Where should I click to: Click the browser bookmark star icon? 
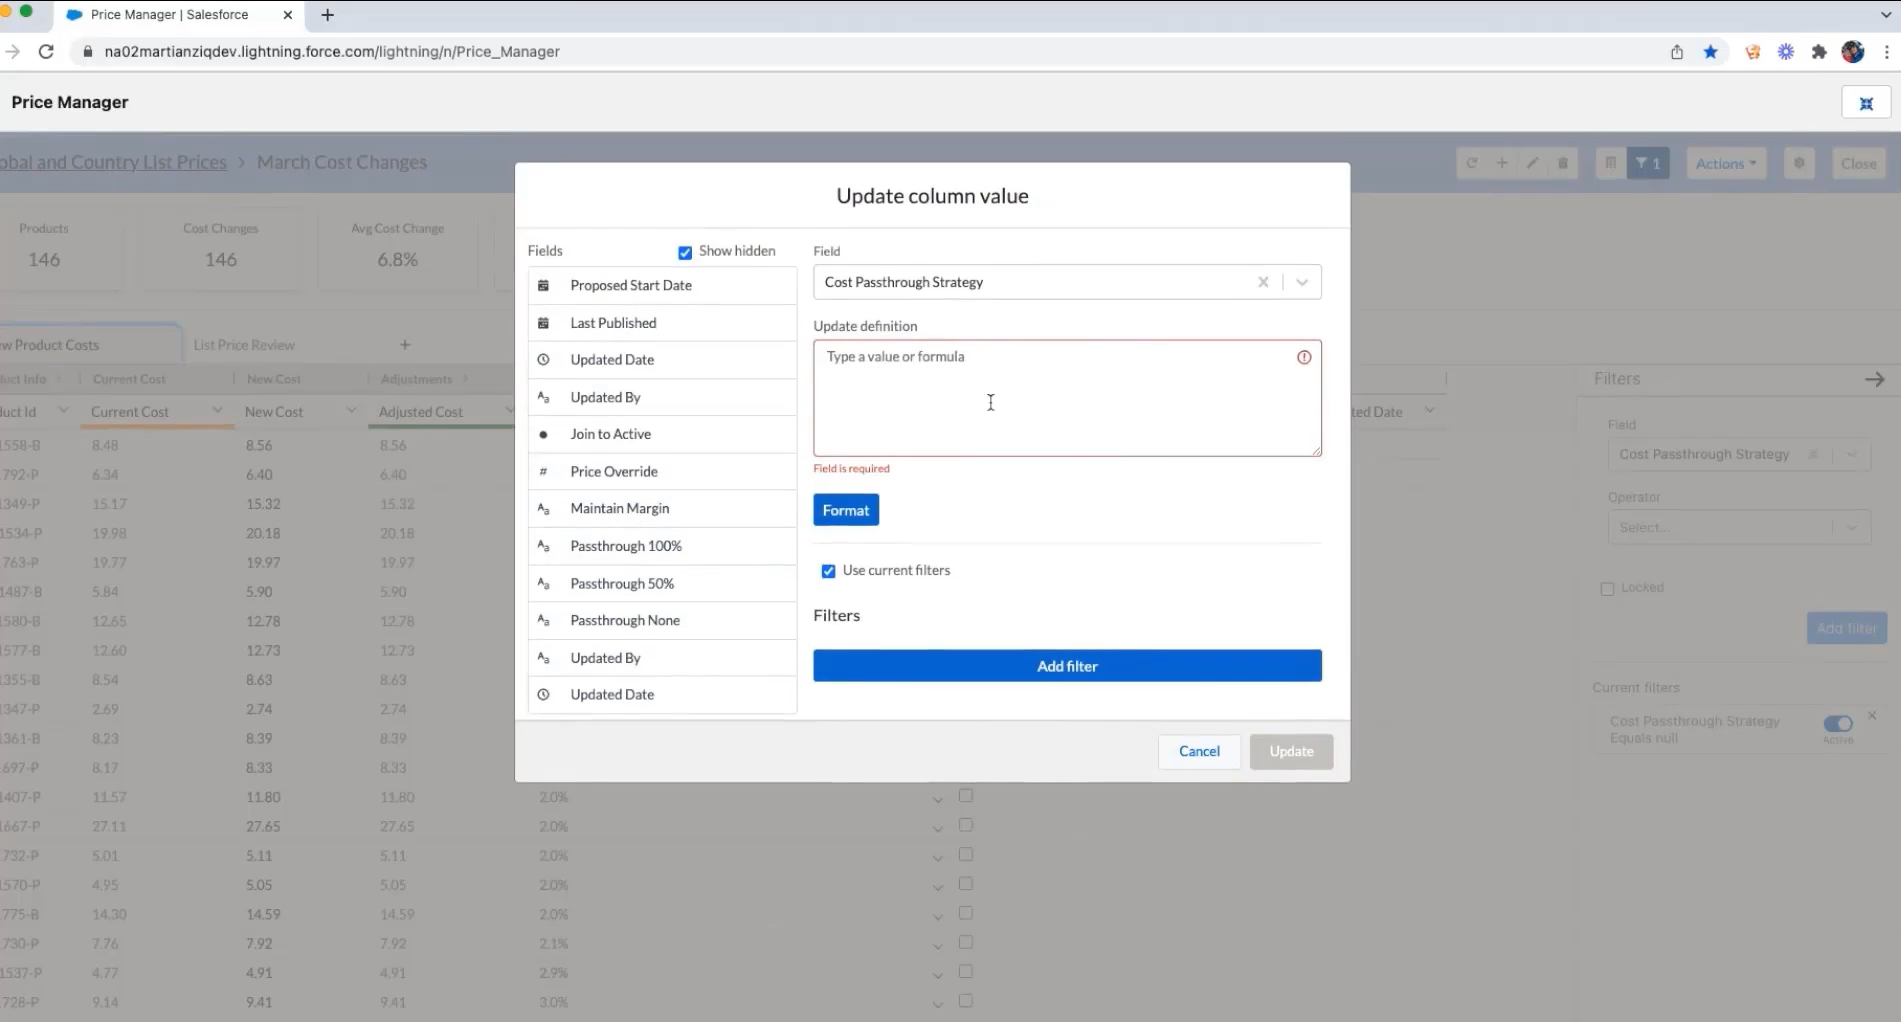click(x=1711, y=52)
